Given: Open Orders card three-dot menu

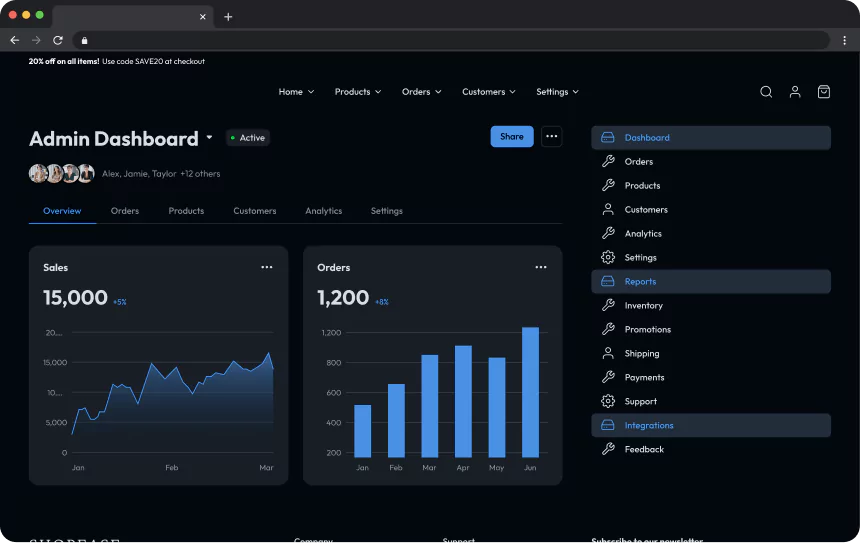Looking at the screenshot, I should click(541, 267).
